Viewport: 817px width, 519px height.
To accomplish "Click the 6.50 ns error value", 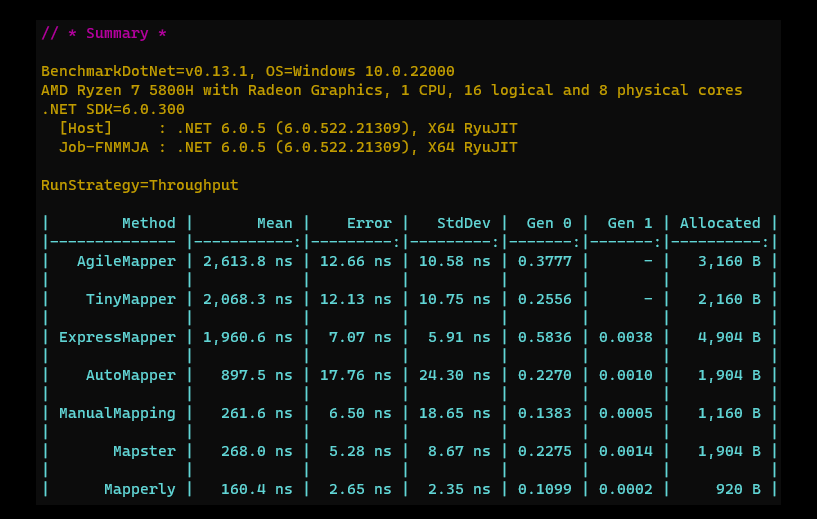I will (360, 413).
